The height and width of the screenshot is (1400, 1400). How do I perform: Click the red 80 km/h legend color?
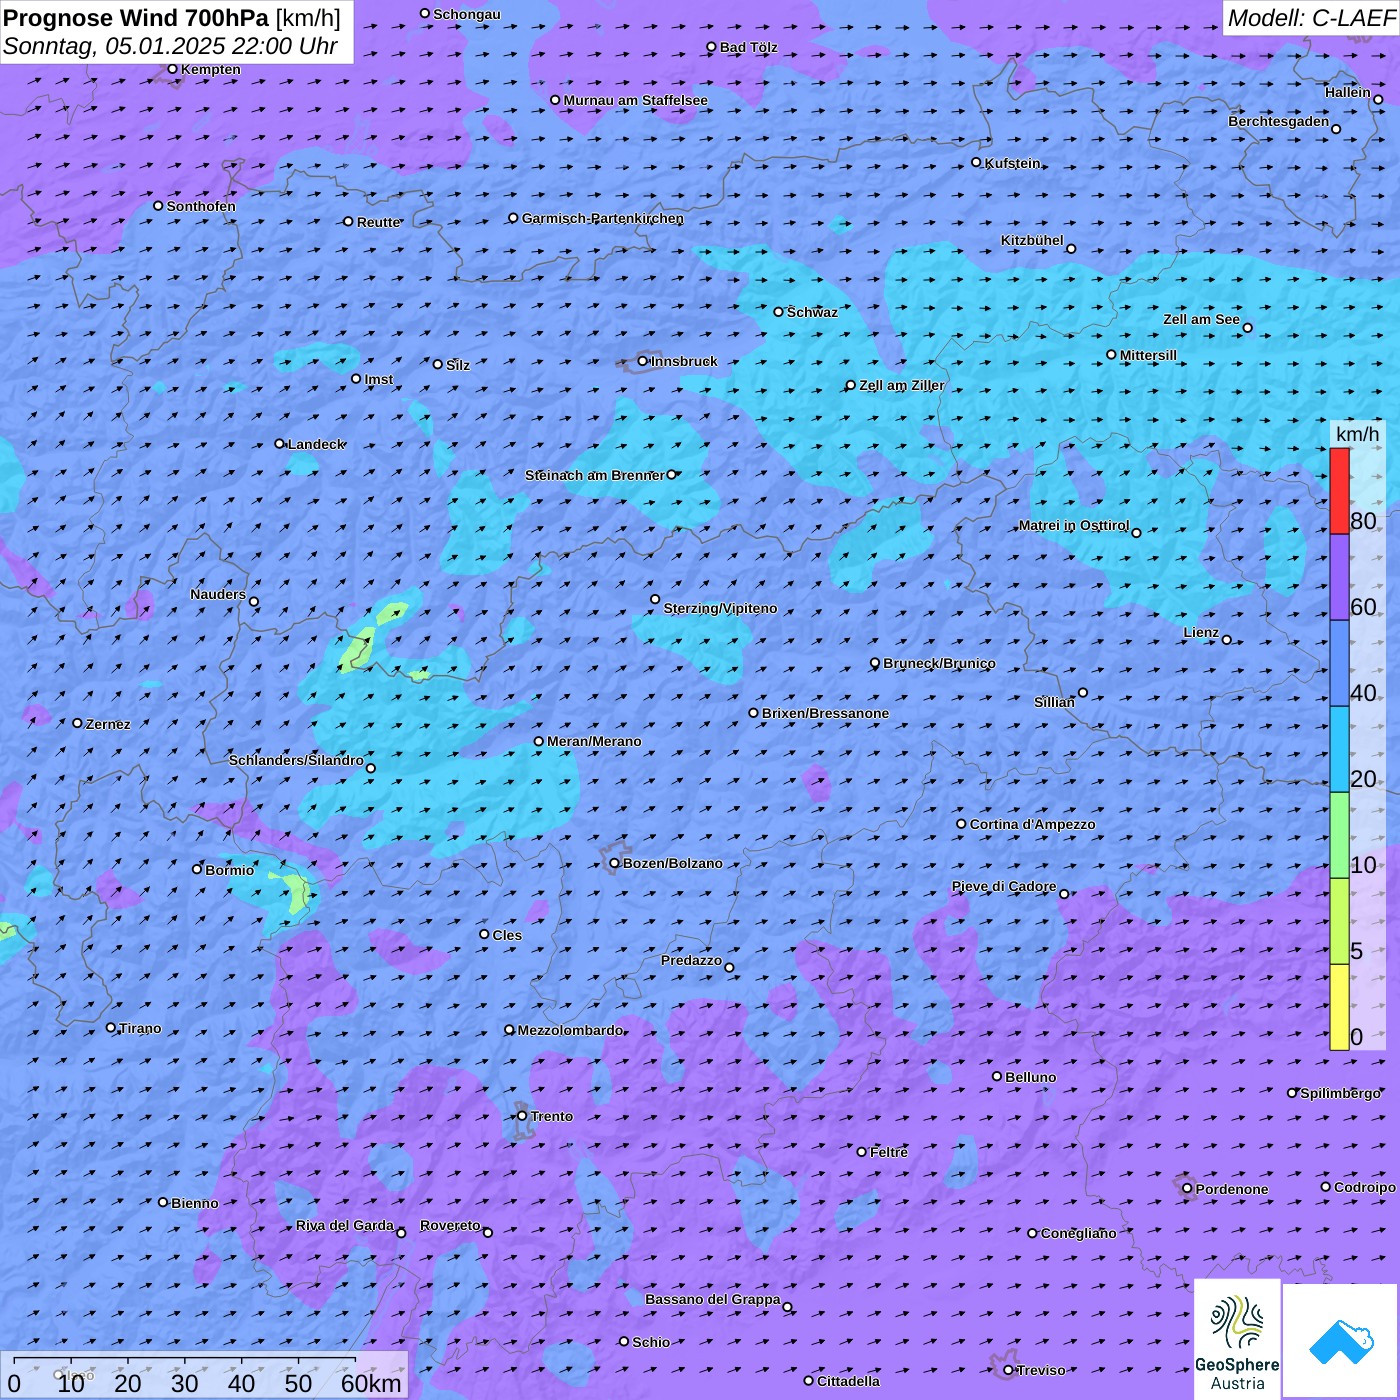[1339, 491]
